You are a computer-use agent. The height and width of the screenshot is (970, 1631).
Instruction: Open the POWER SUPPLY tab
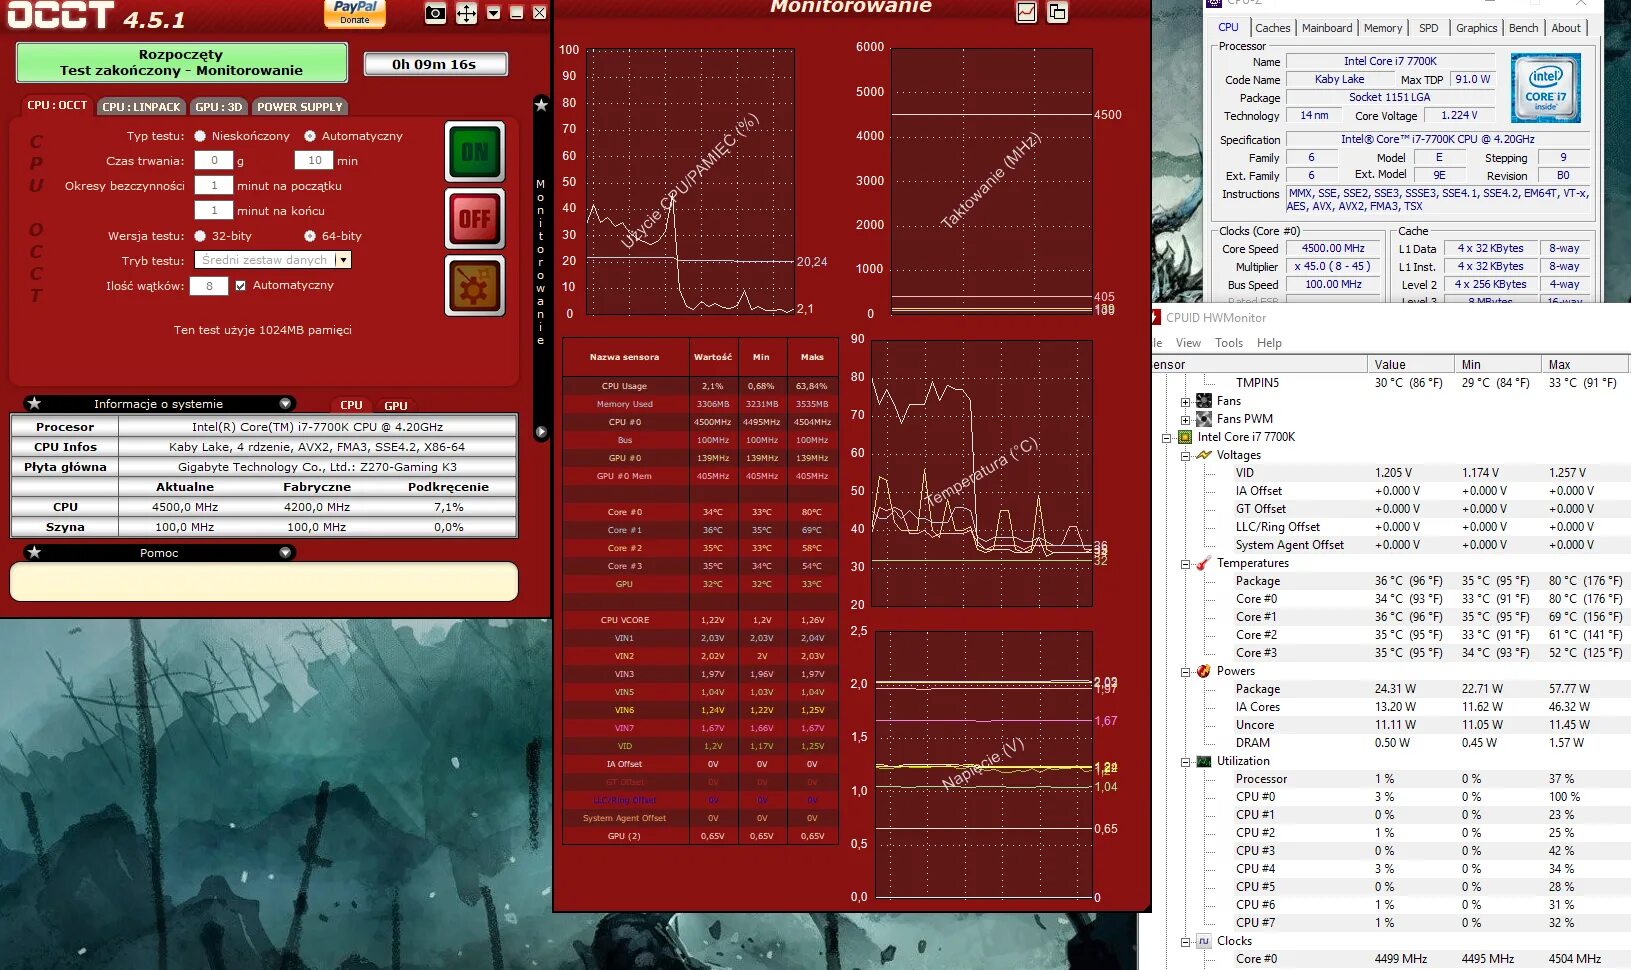click(x=300, y=106)
